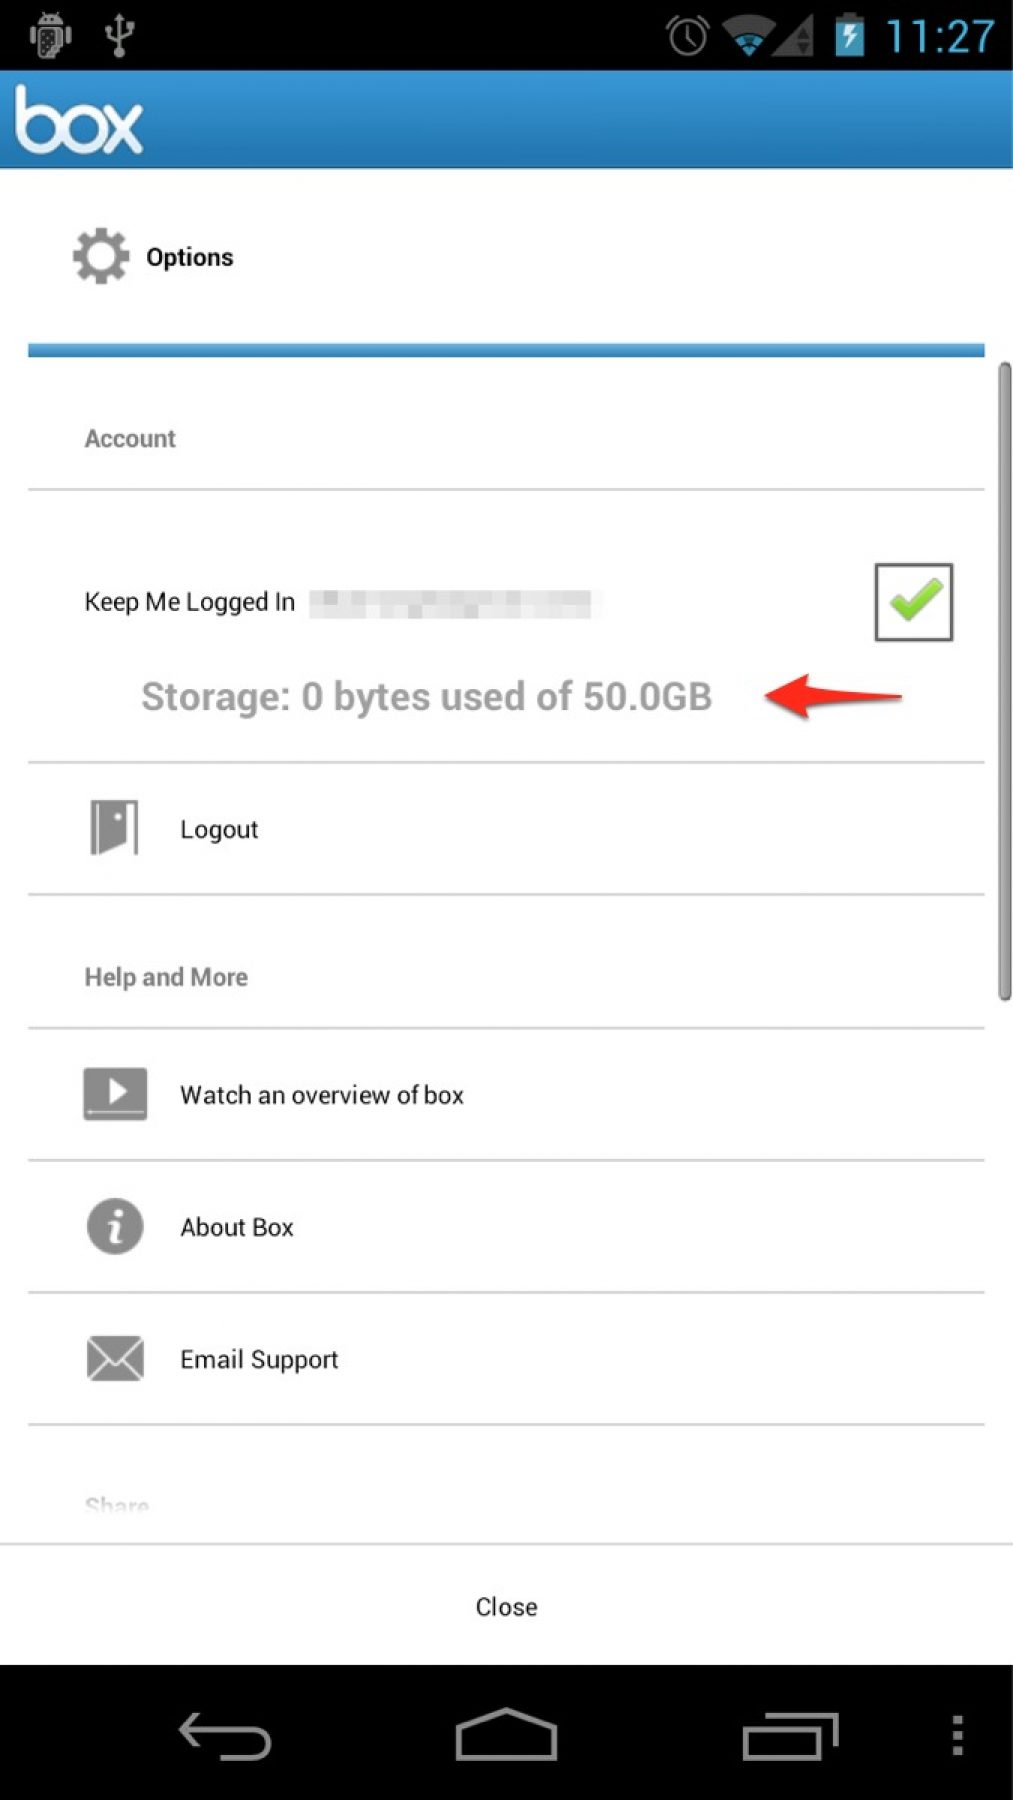1013x1800 pixels.
Task: Tap the Storage usage text
Action: point(426,697)
